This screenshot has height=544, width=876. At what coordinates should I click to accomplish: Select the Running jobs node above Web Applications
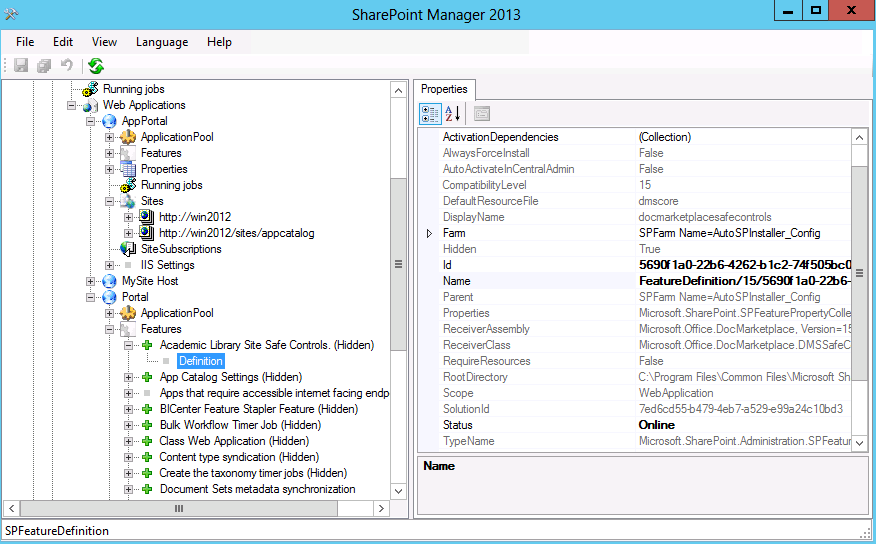(134, 89)
